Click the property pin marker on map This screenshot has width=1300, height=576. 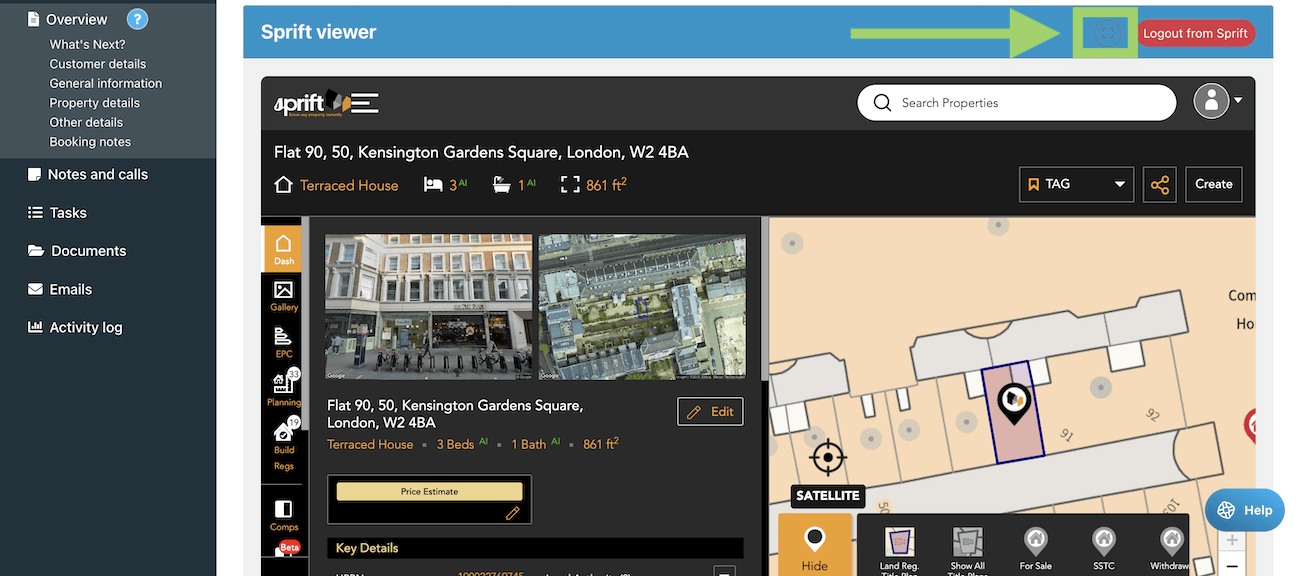pos(1015,404)
